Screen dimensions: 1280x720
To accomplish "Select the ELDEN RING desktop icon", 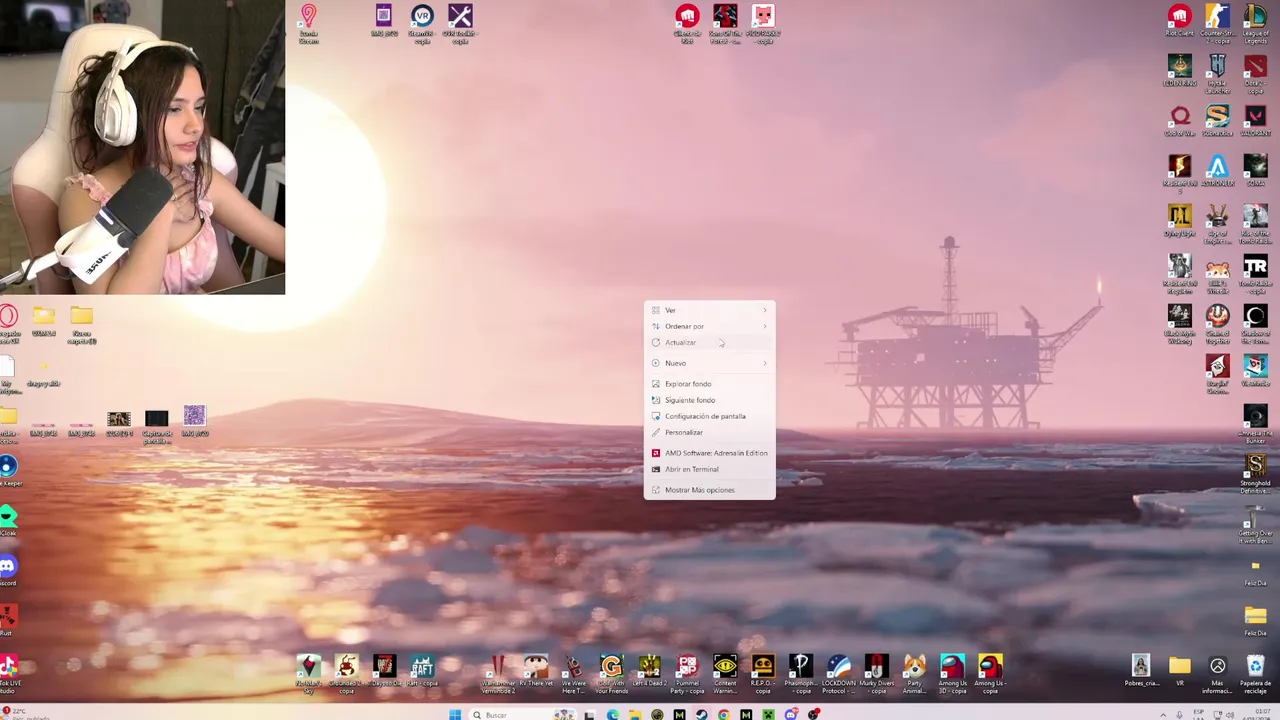I will (x=1180, y=71).
